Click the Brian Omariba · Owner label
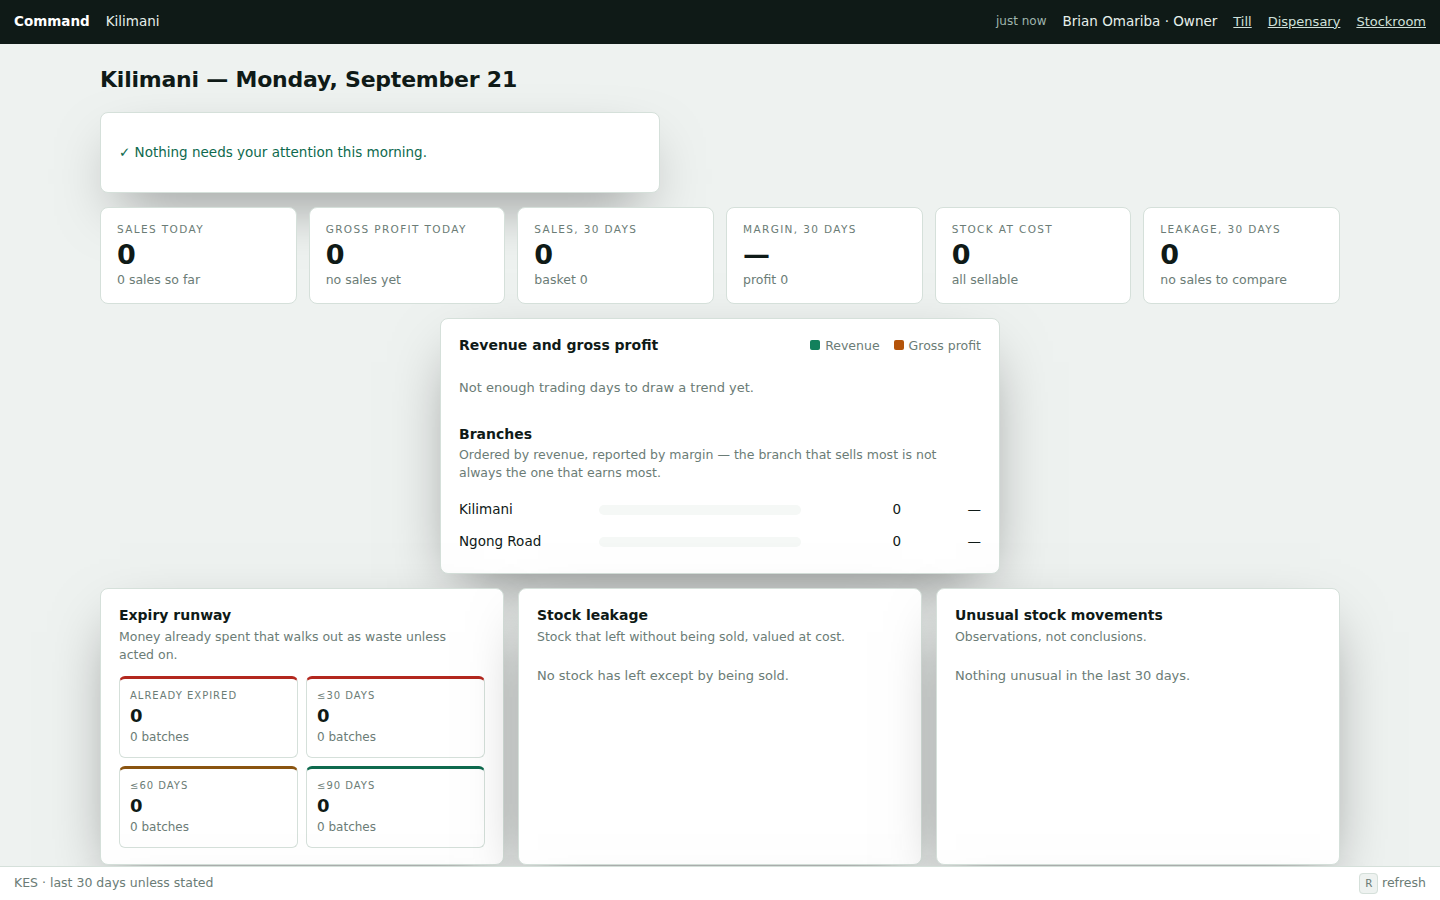This screenshot has width=1440, height=900. point(1139,21)
